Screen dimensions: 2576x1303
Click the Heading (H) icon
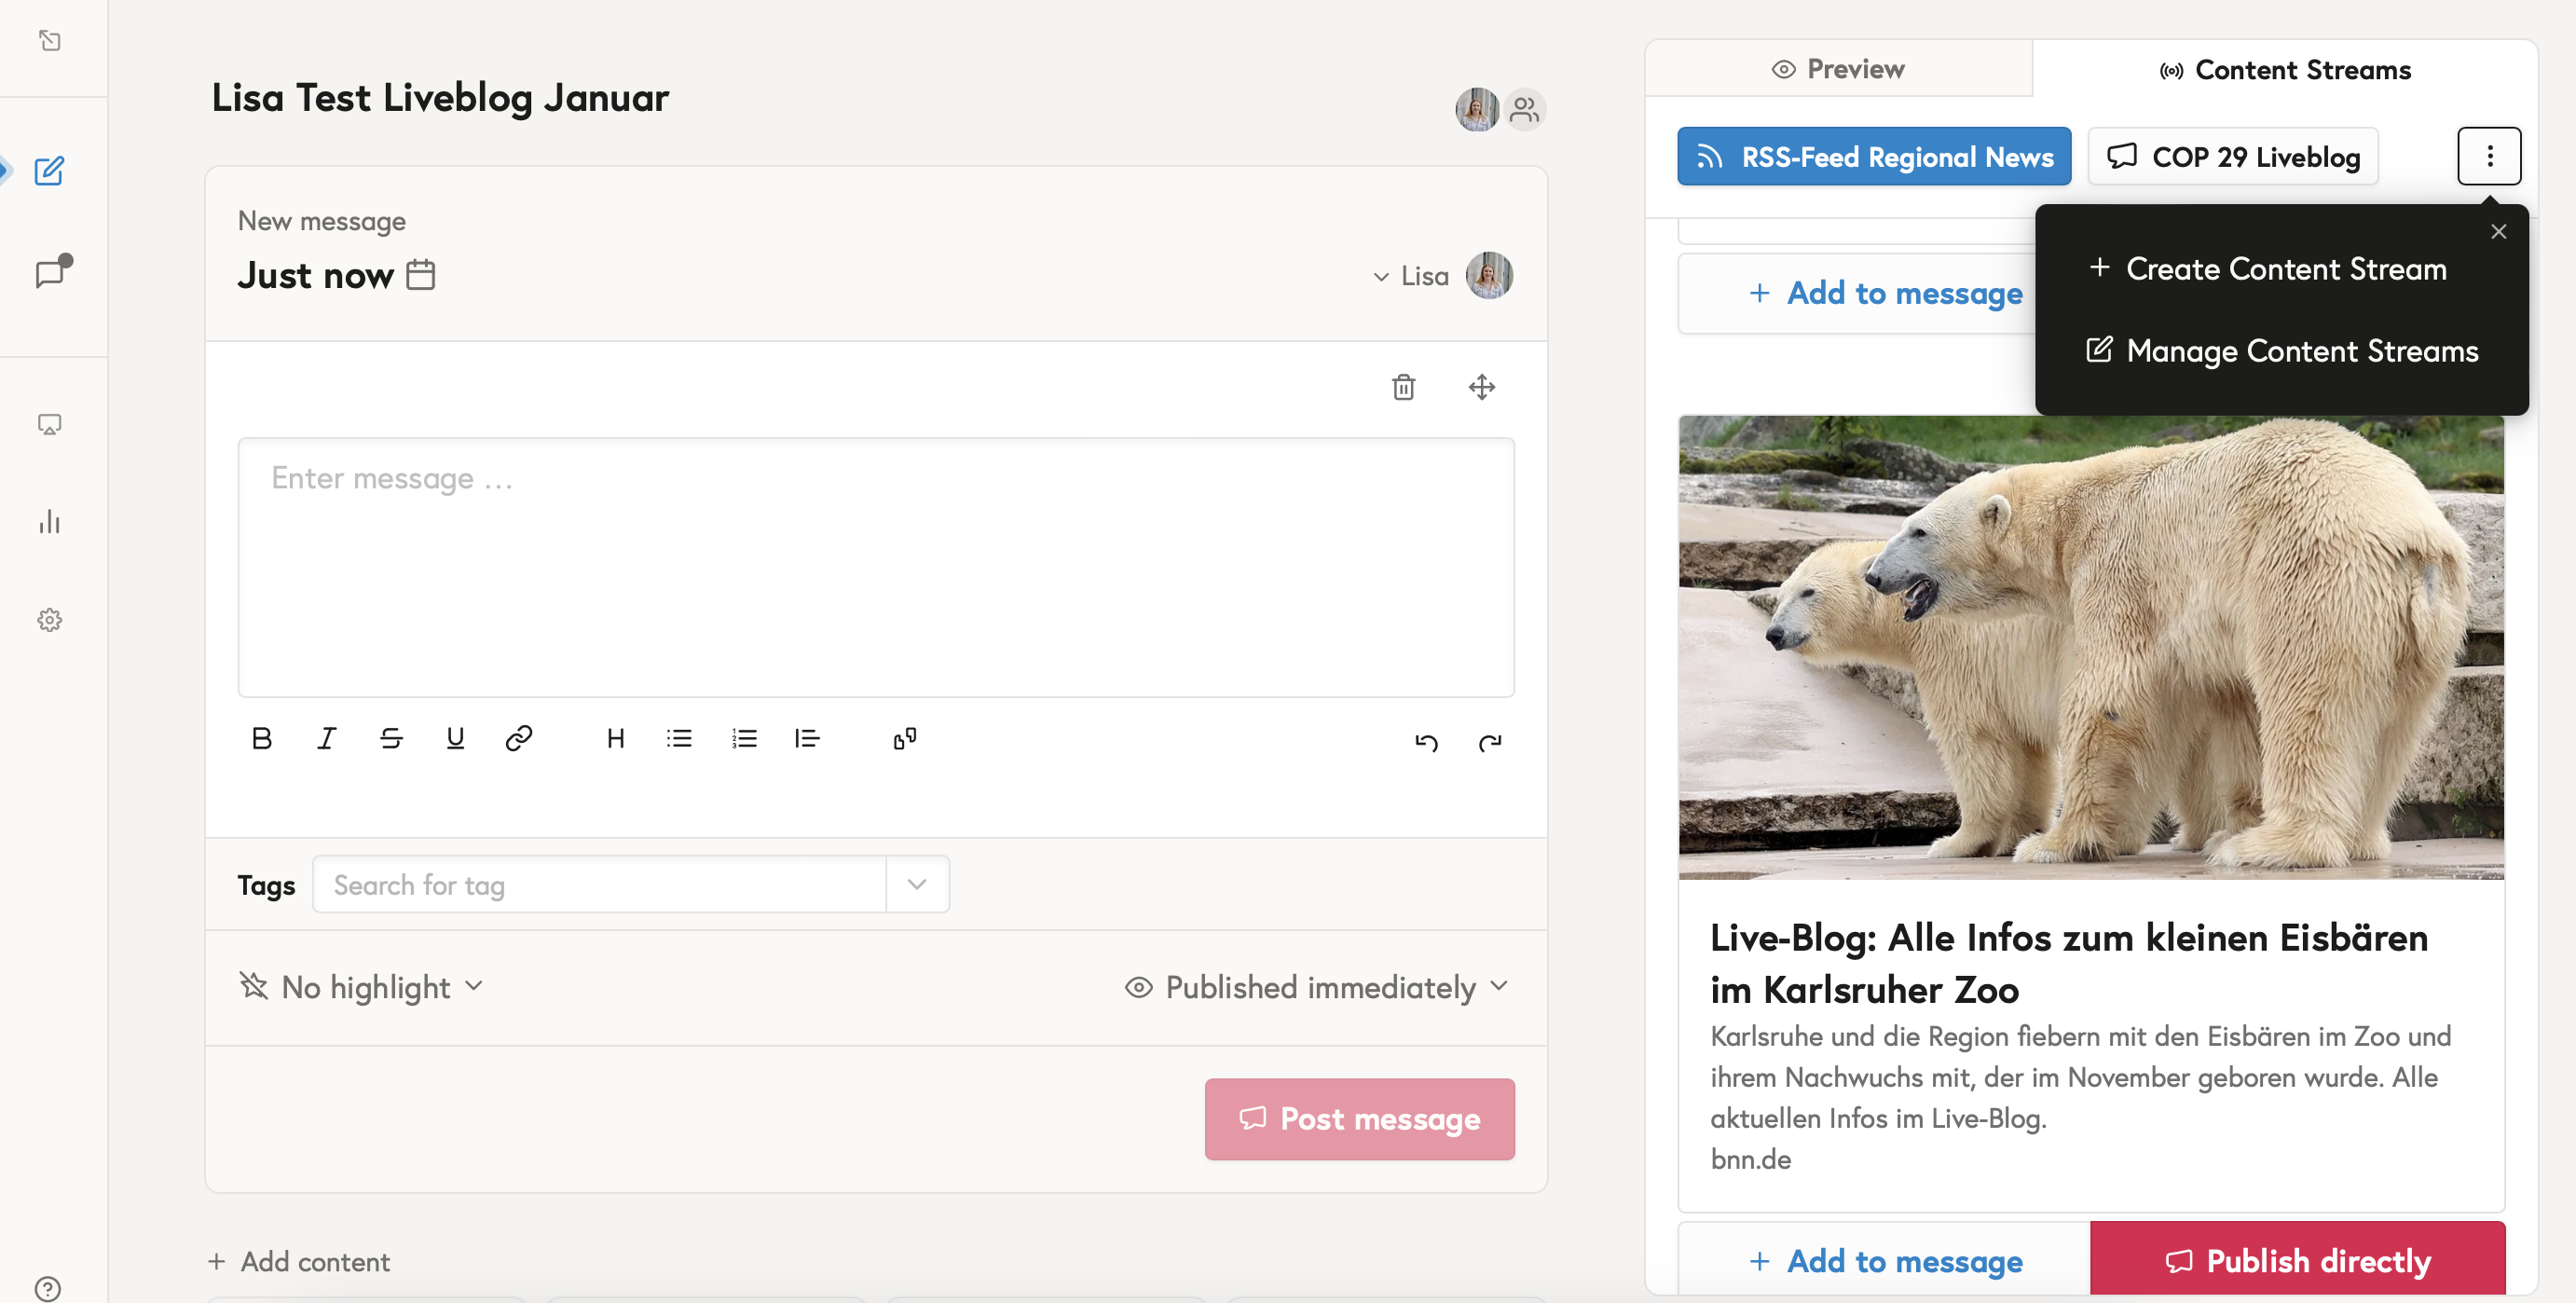[615, 738]
